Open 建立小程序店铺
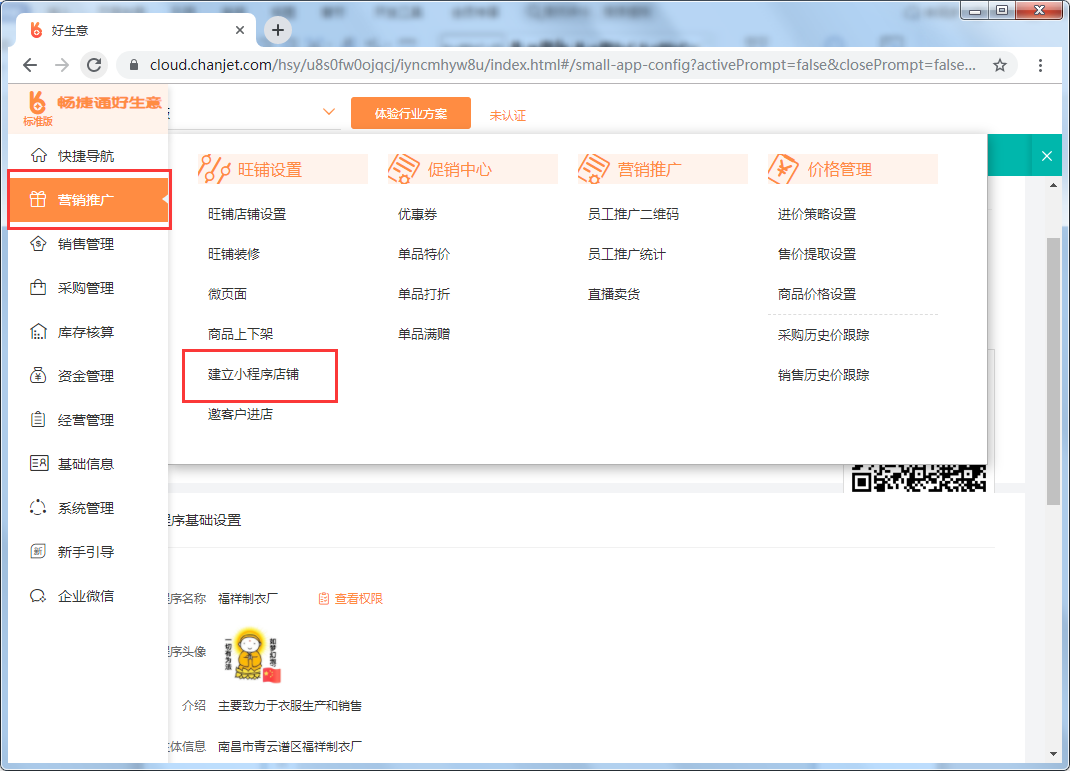This screenshot has height=771, width=1070. point(253,374)
